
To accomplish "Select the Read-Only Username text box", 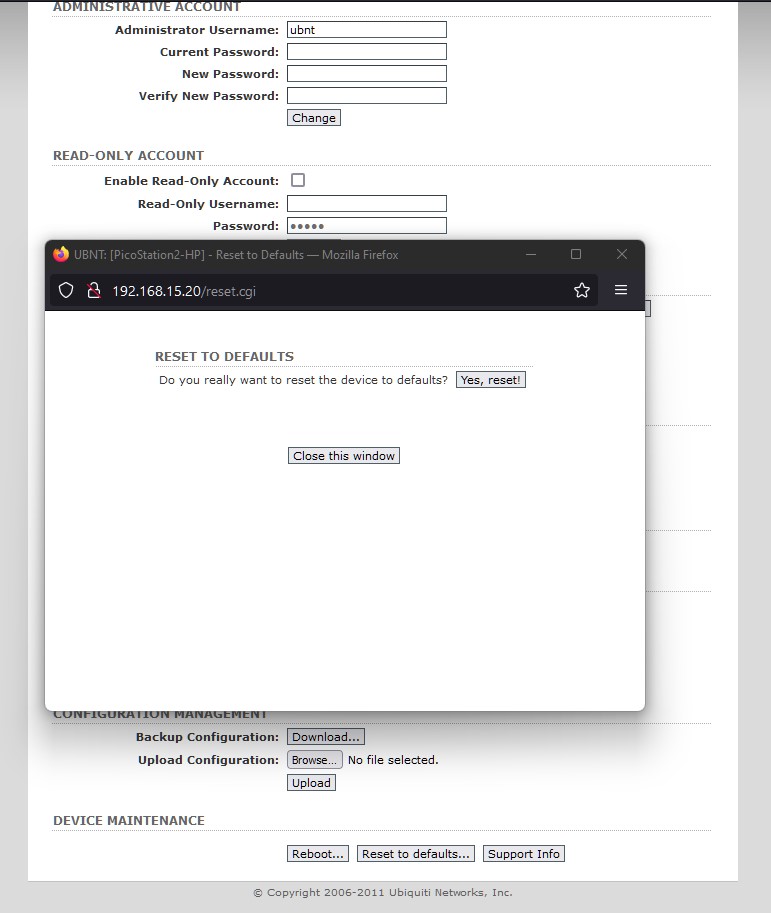I will click(366, 204).
